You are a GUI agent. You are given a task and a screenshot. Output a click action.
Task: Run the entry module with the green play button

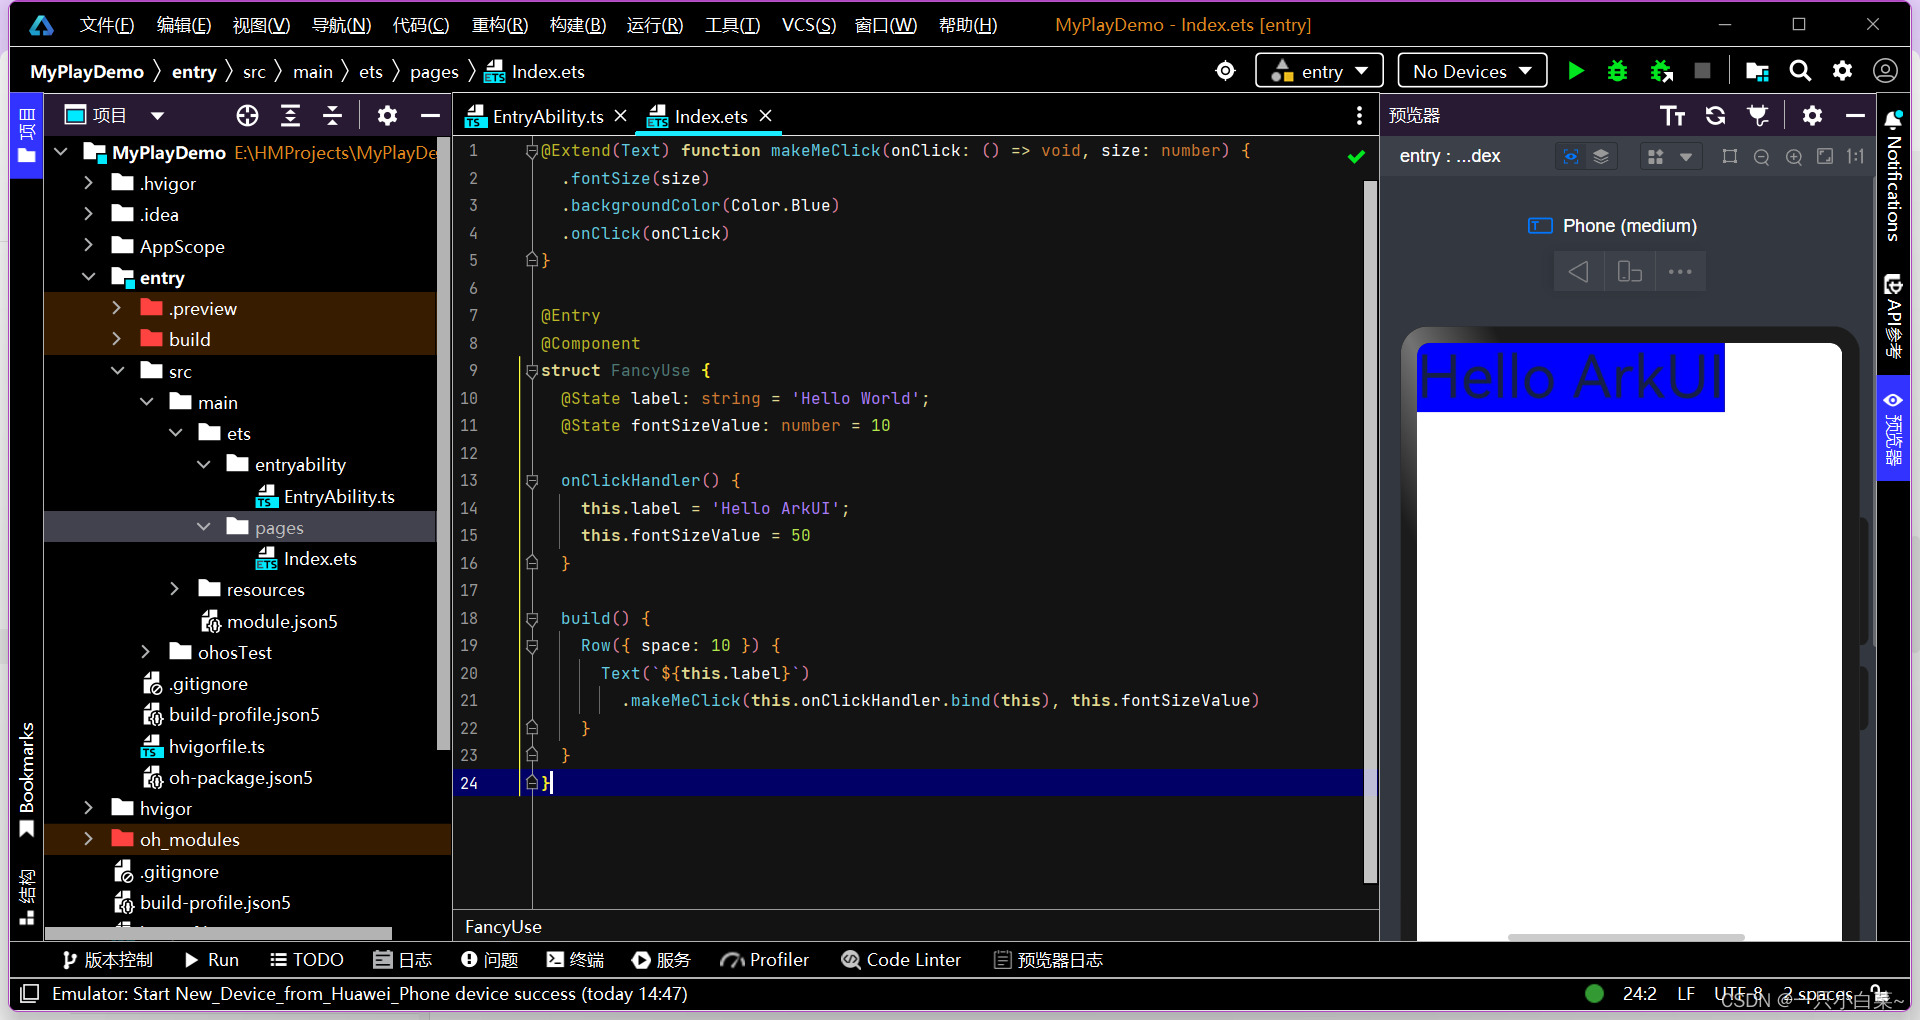point(1576,71)
